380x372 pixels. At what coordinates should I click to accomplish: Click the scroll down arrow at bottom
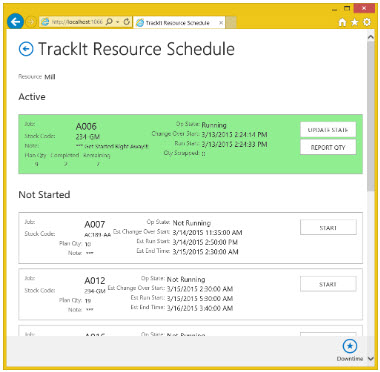coord(371,359)
